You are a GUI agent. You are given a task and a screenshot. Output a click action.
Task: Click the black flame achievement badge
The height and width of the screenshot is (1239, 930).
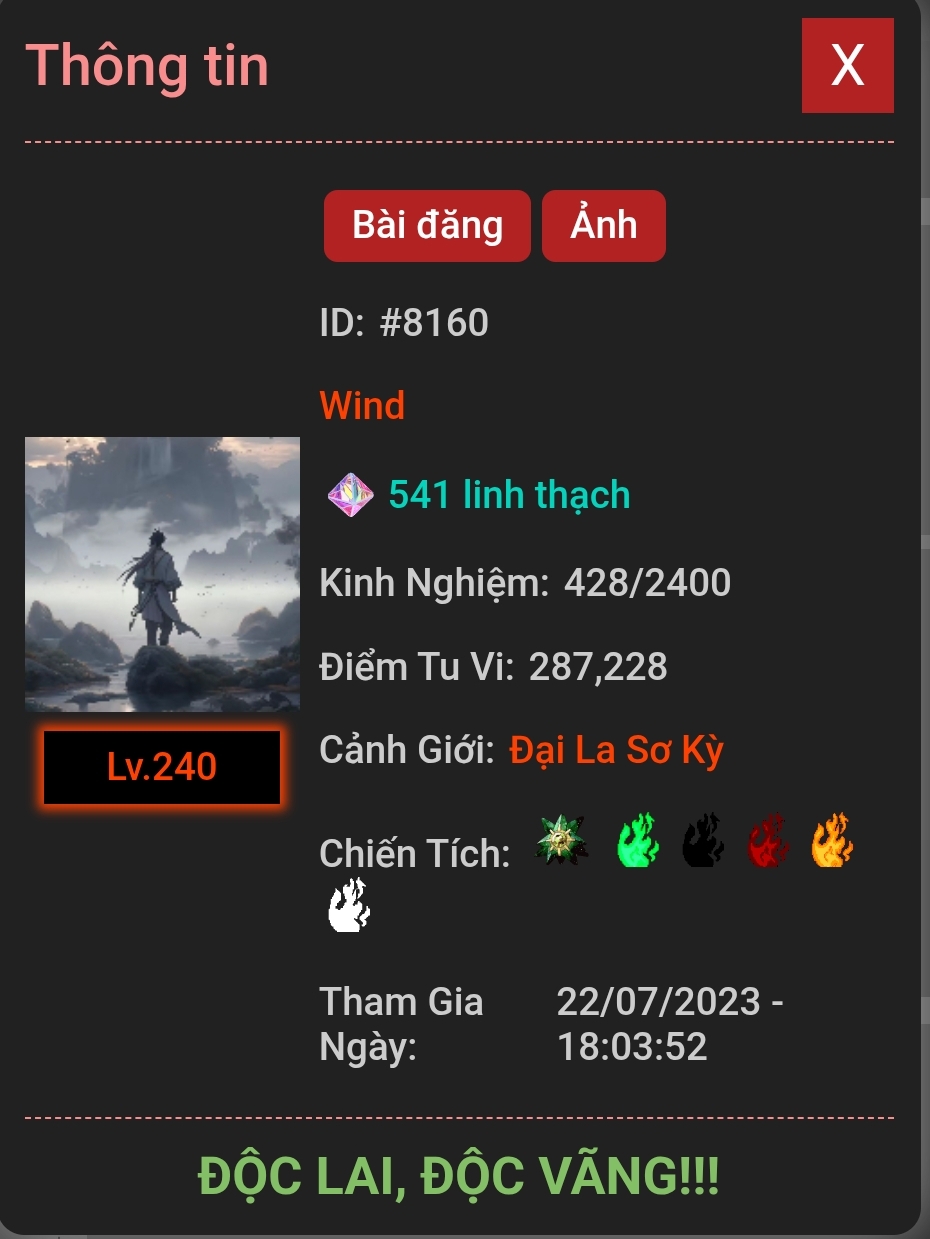(x=703, y=839)
